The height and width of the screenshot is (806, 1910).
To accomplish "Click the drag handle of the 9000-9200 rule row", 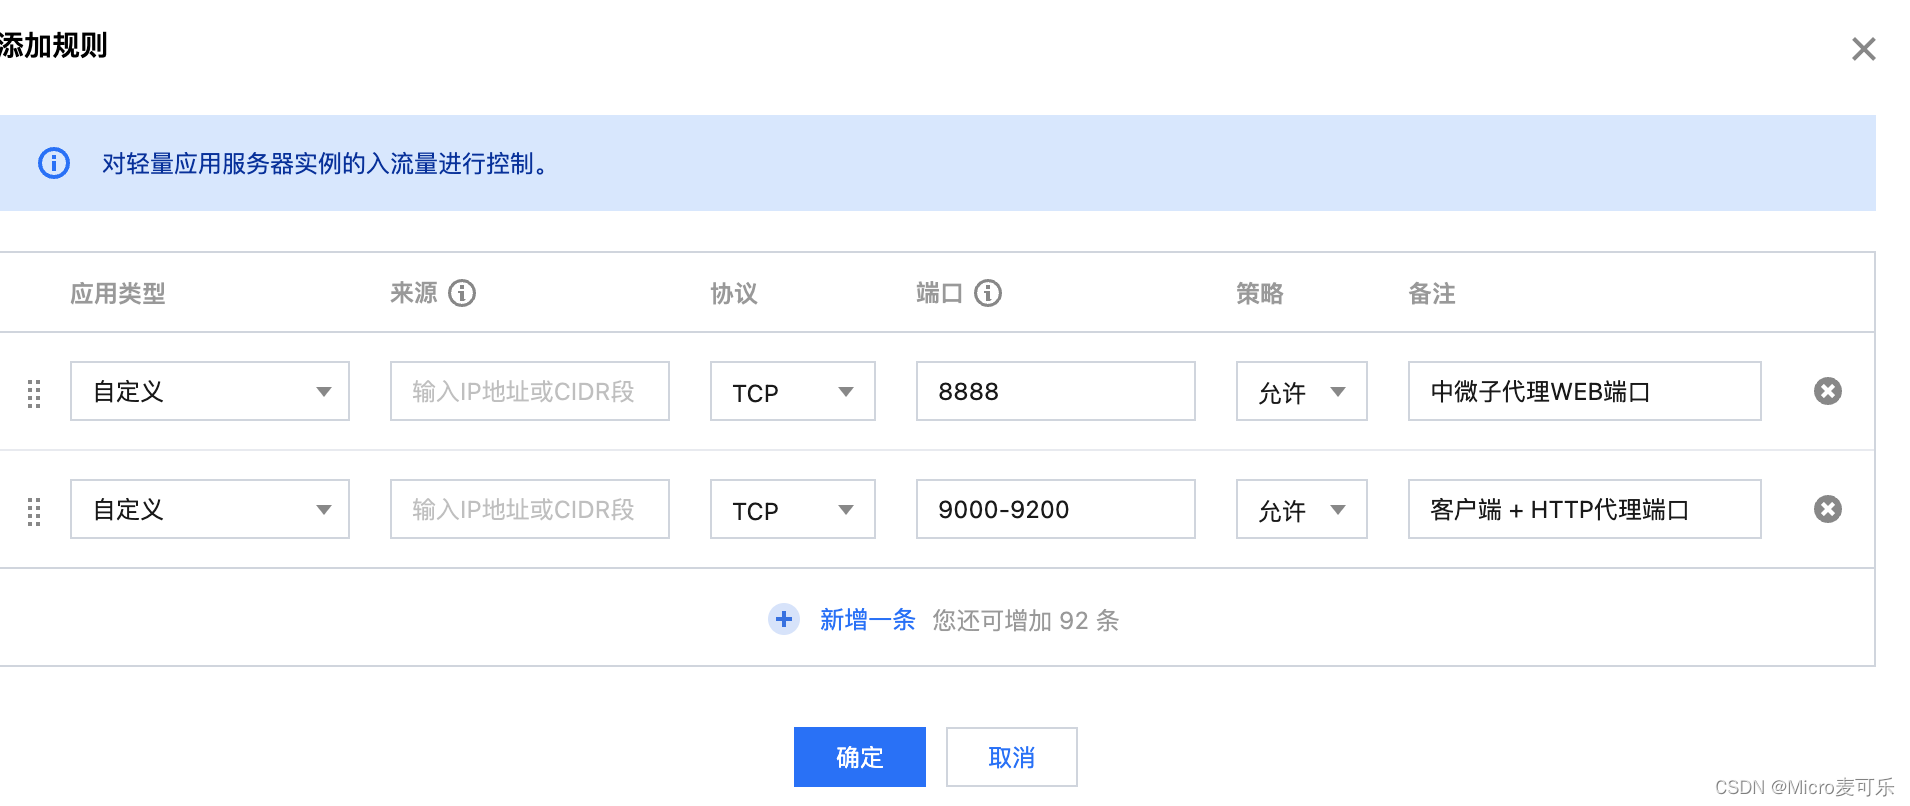I will point(34,511).
